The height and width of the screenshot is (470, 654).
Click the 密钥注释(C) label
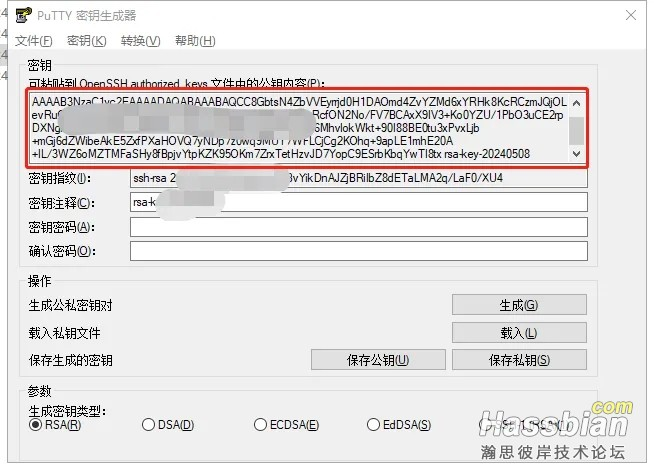click(x=62, y=203)
